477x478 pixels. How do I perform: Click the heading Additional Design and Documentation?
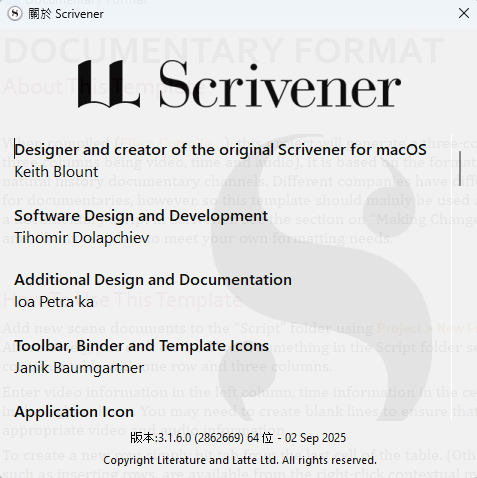coord(153,280)
